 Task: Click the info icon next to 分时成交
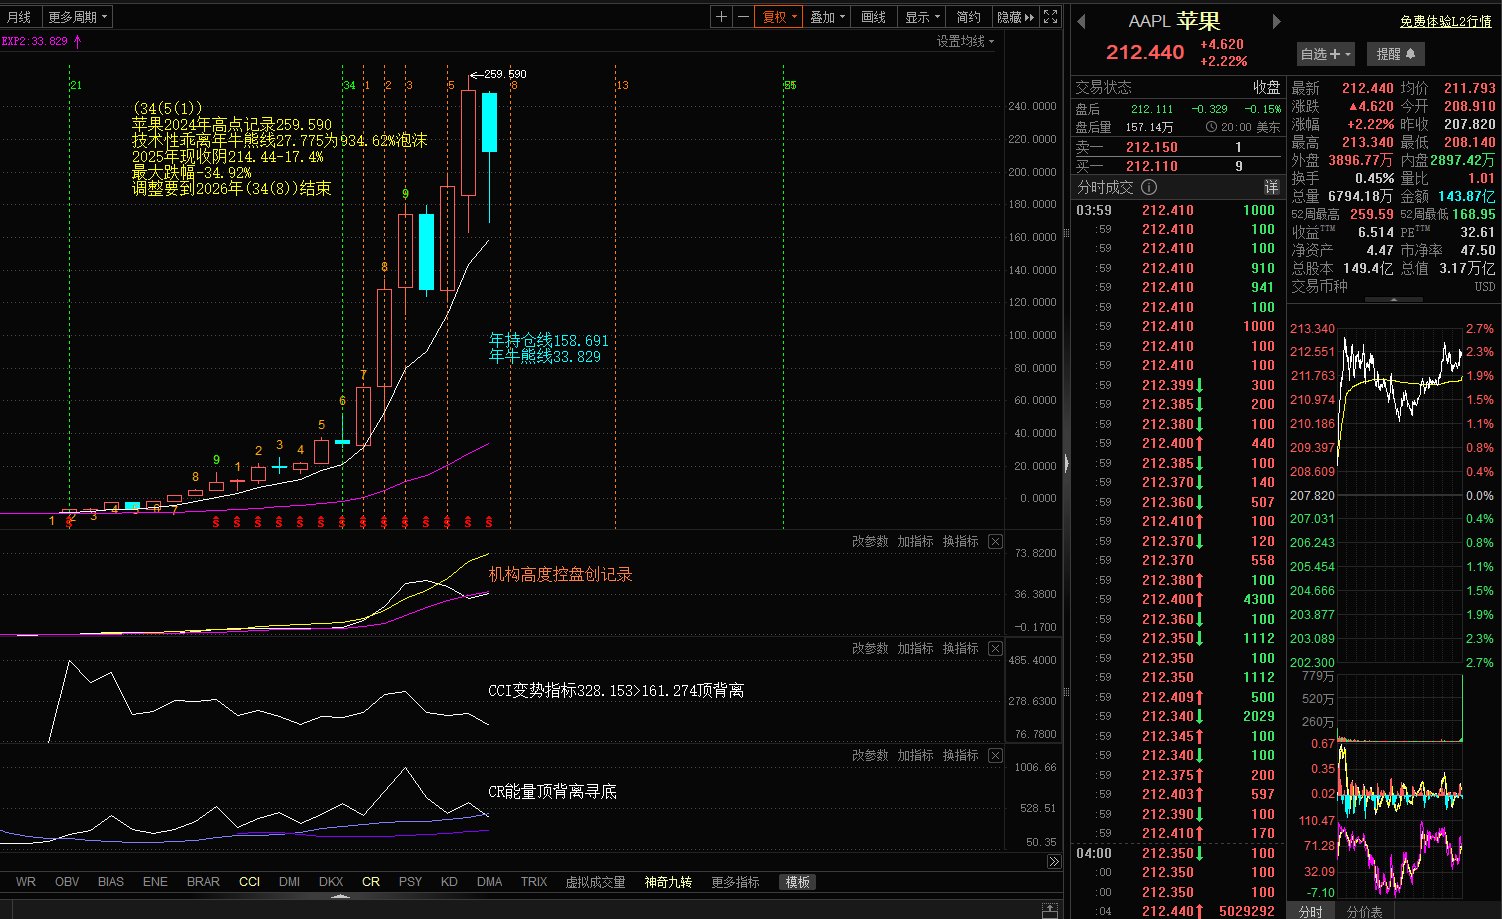click(x=1149, y=187)
